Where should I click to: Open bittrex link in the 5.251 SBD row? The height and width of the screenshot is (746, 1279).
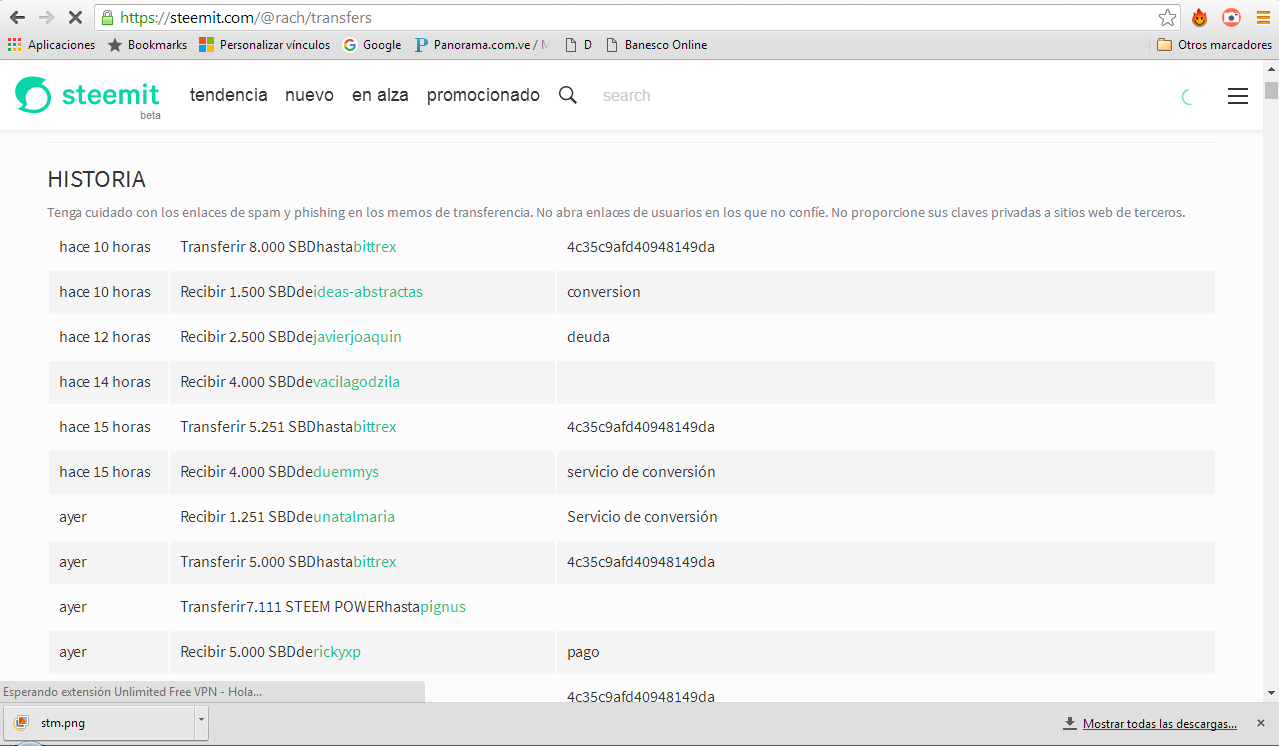[375, 427]
